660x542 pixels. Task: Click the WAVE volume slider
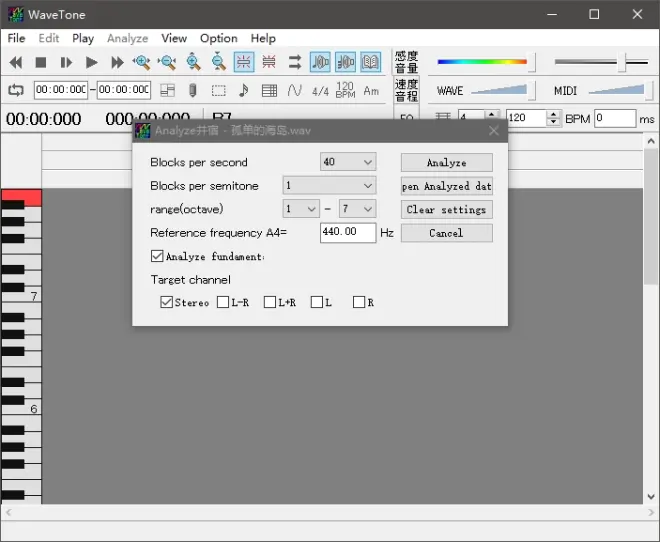point(503,90)
